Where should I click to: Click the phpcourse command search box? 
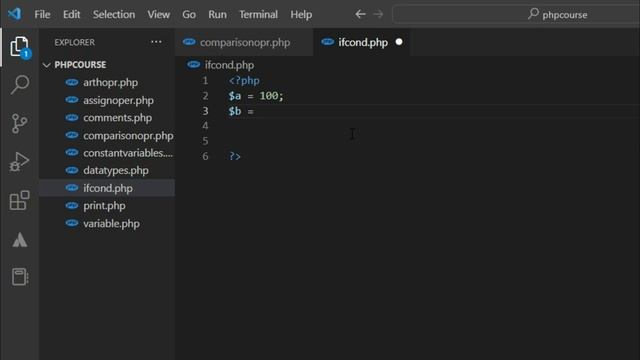click(516, 14)
